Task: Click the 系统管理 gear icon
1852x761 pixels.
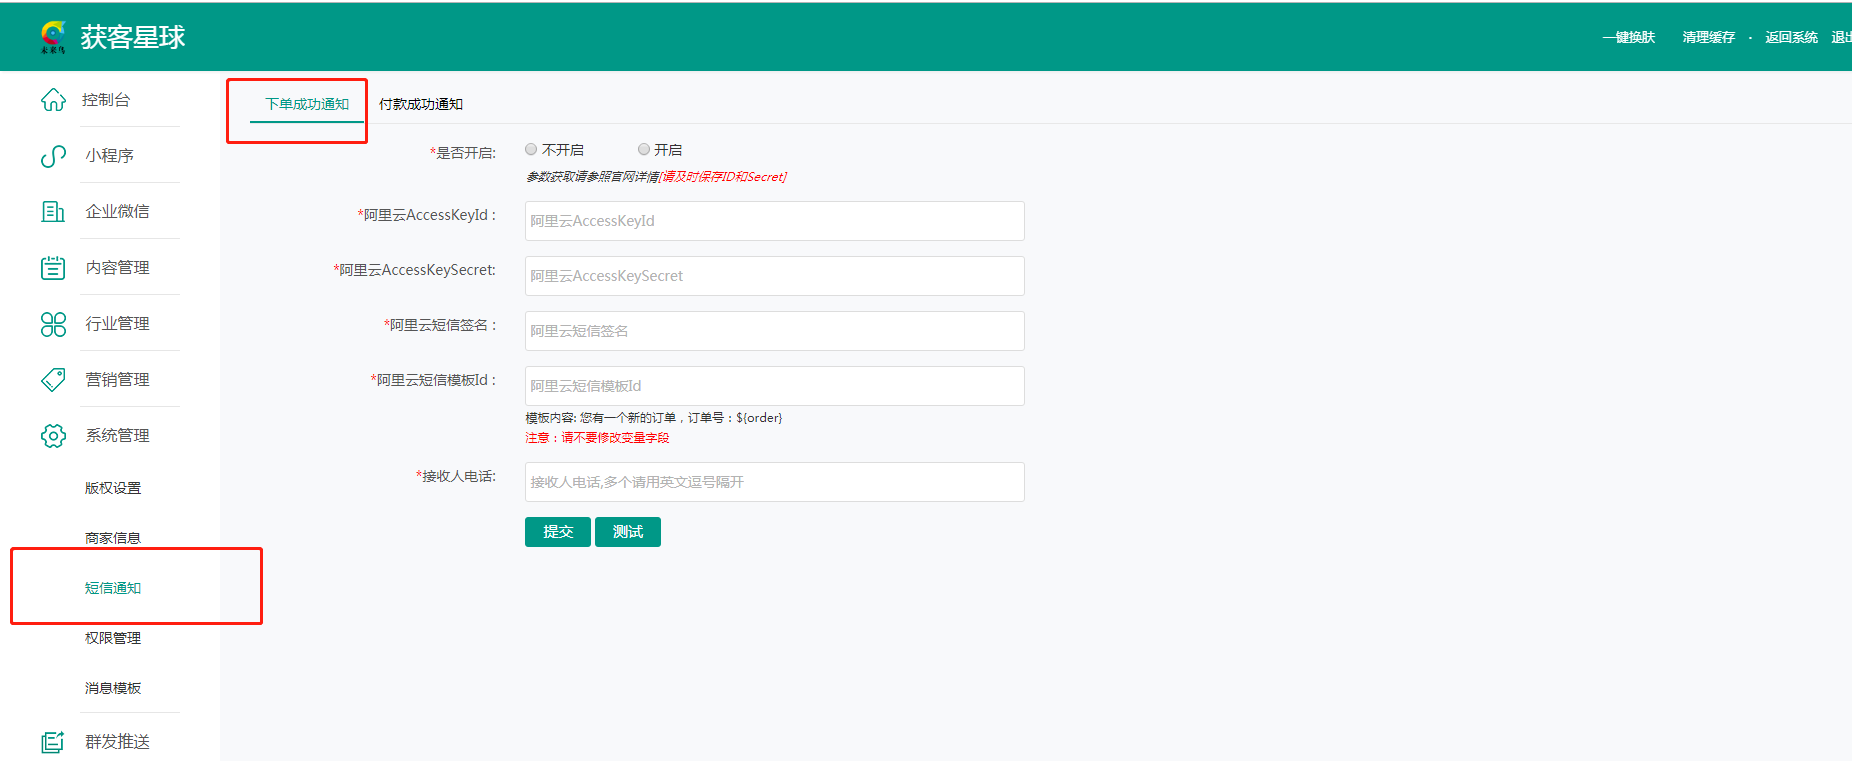Action: click(53, 436)
